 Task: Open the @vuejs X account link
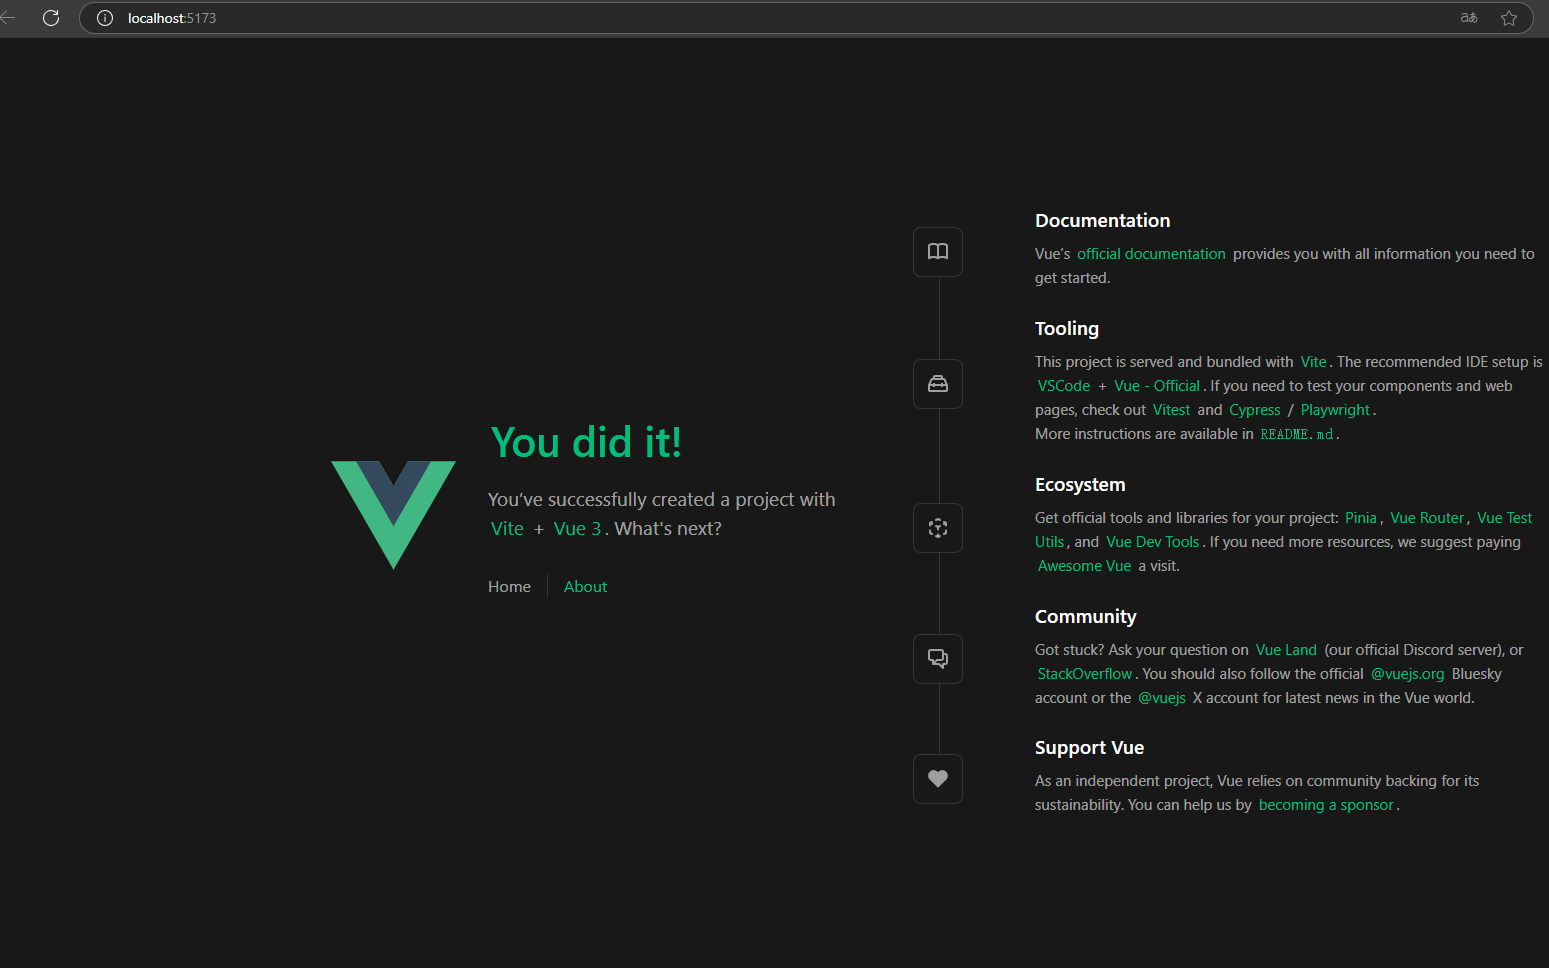[x=1162, y=698]
